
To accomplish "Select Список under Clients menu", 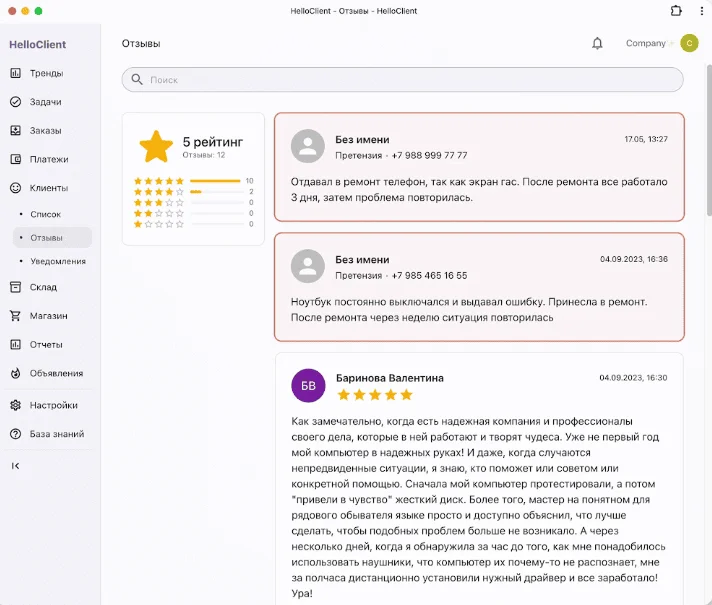I will 46,214.
